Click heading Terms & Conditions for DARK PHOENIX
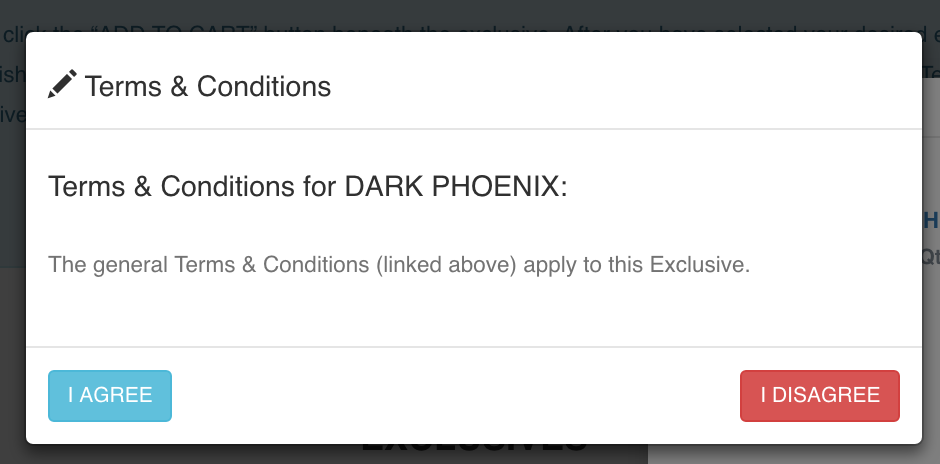Screen dimensions: 940x464 click(308, 186)
